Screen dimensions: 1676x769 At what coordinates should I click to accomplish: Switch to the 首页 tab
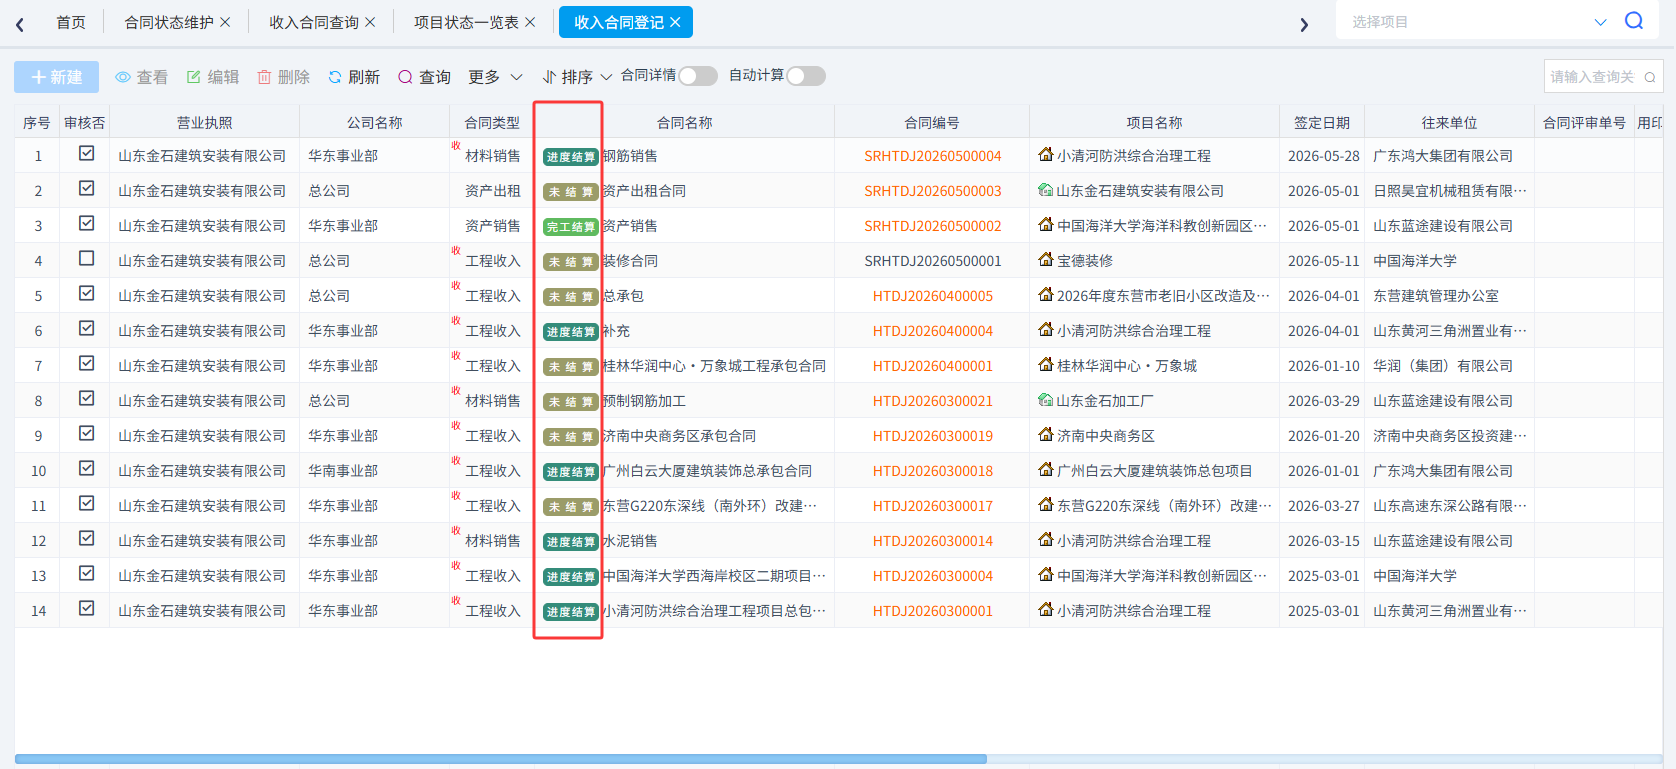pyautogui.click(x=71, y=22)
